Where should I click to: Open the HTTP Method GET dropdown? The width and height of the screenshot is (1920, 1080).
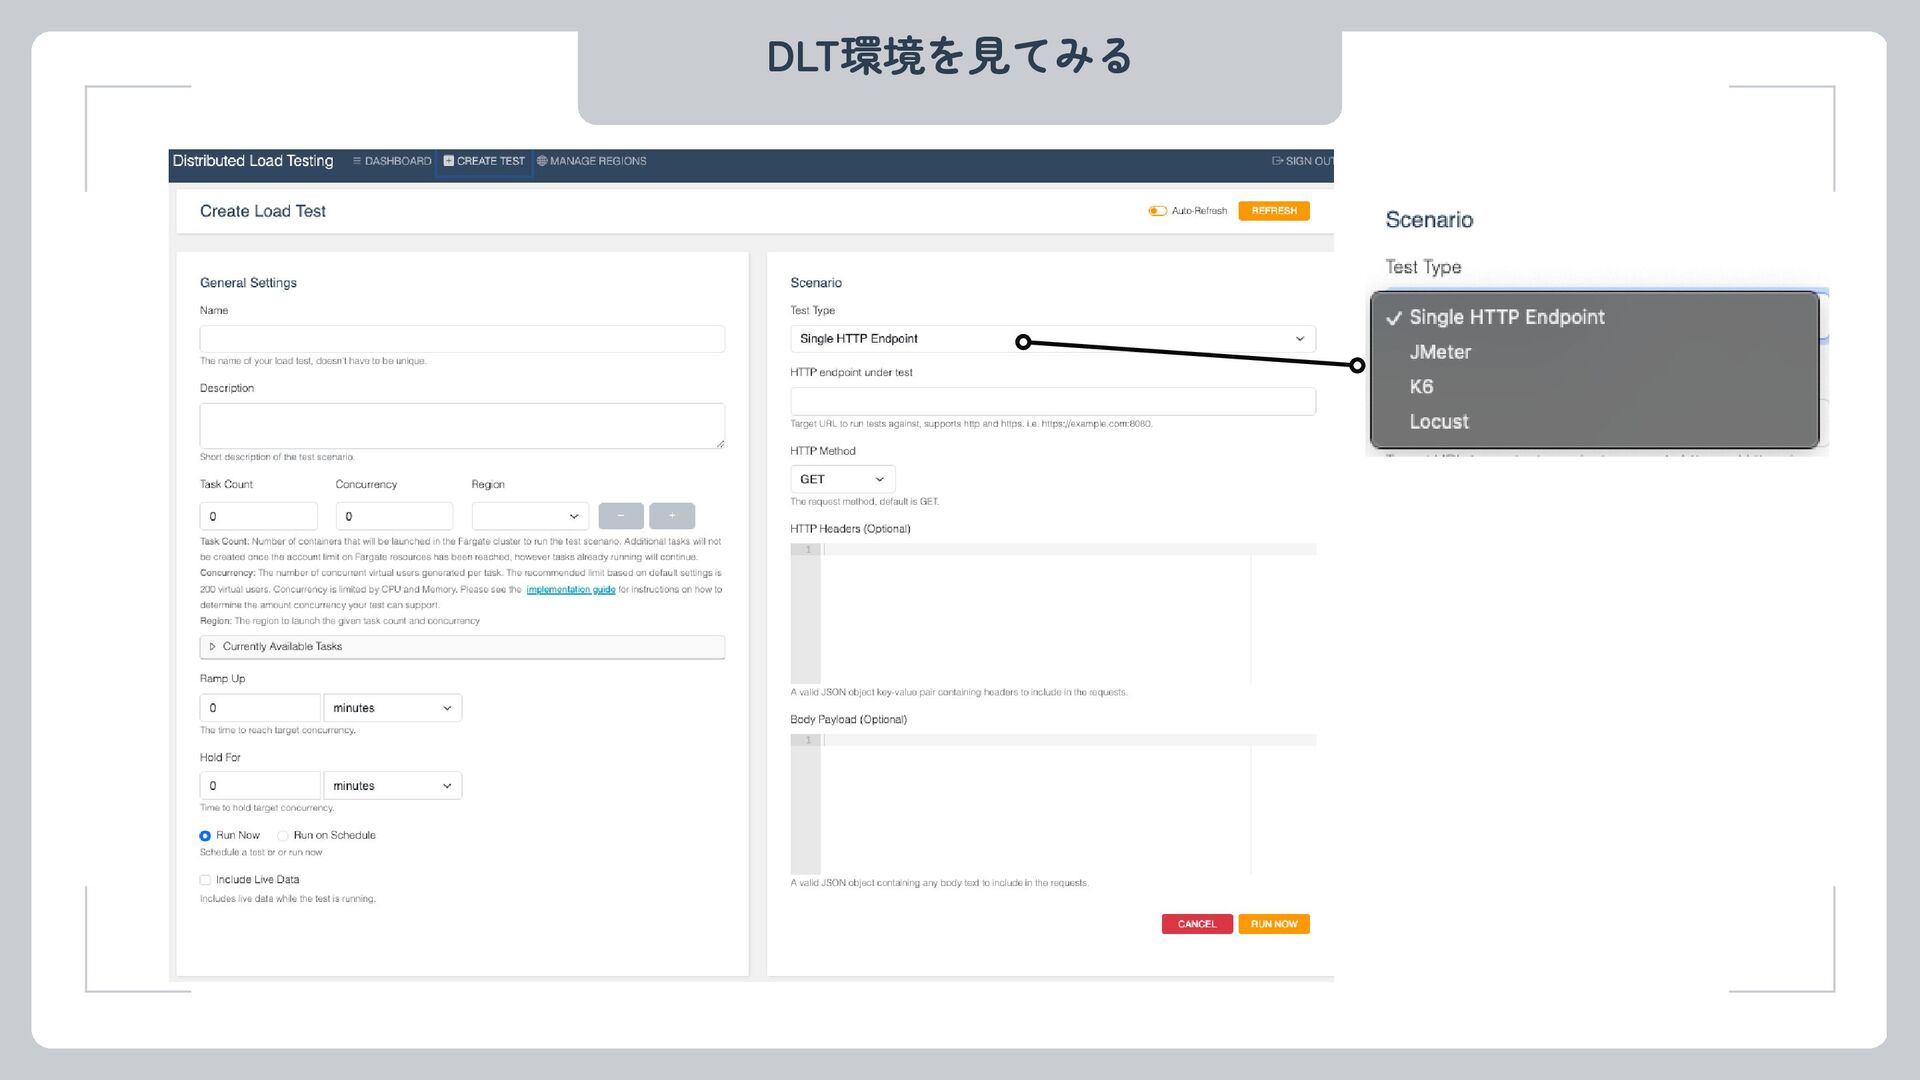pos(842,479)
